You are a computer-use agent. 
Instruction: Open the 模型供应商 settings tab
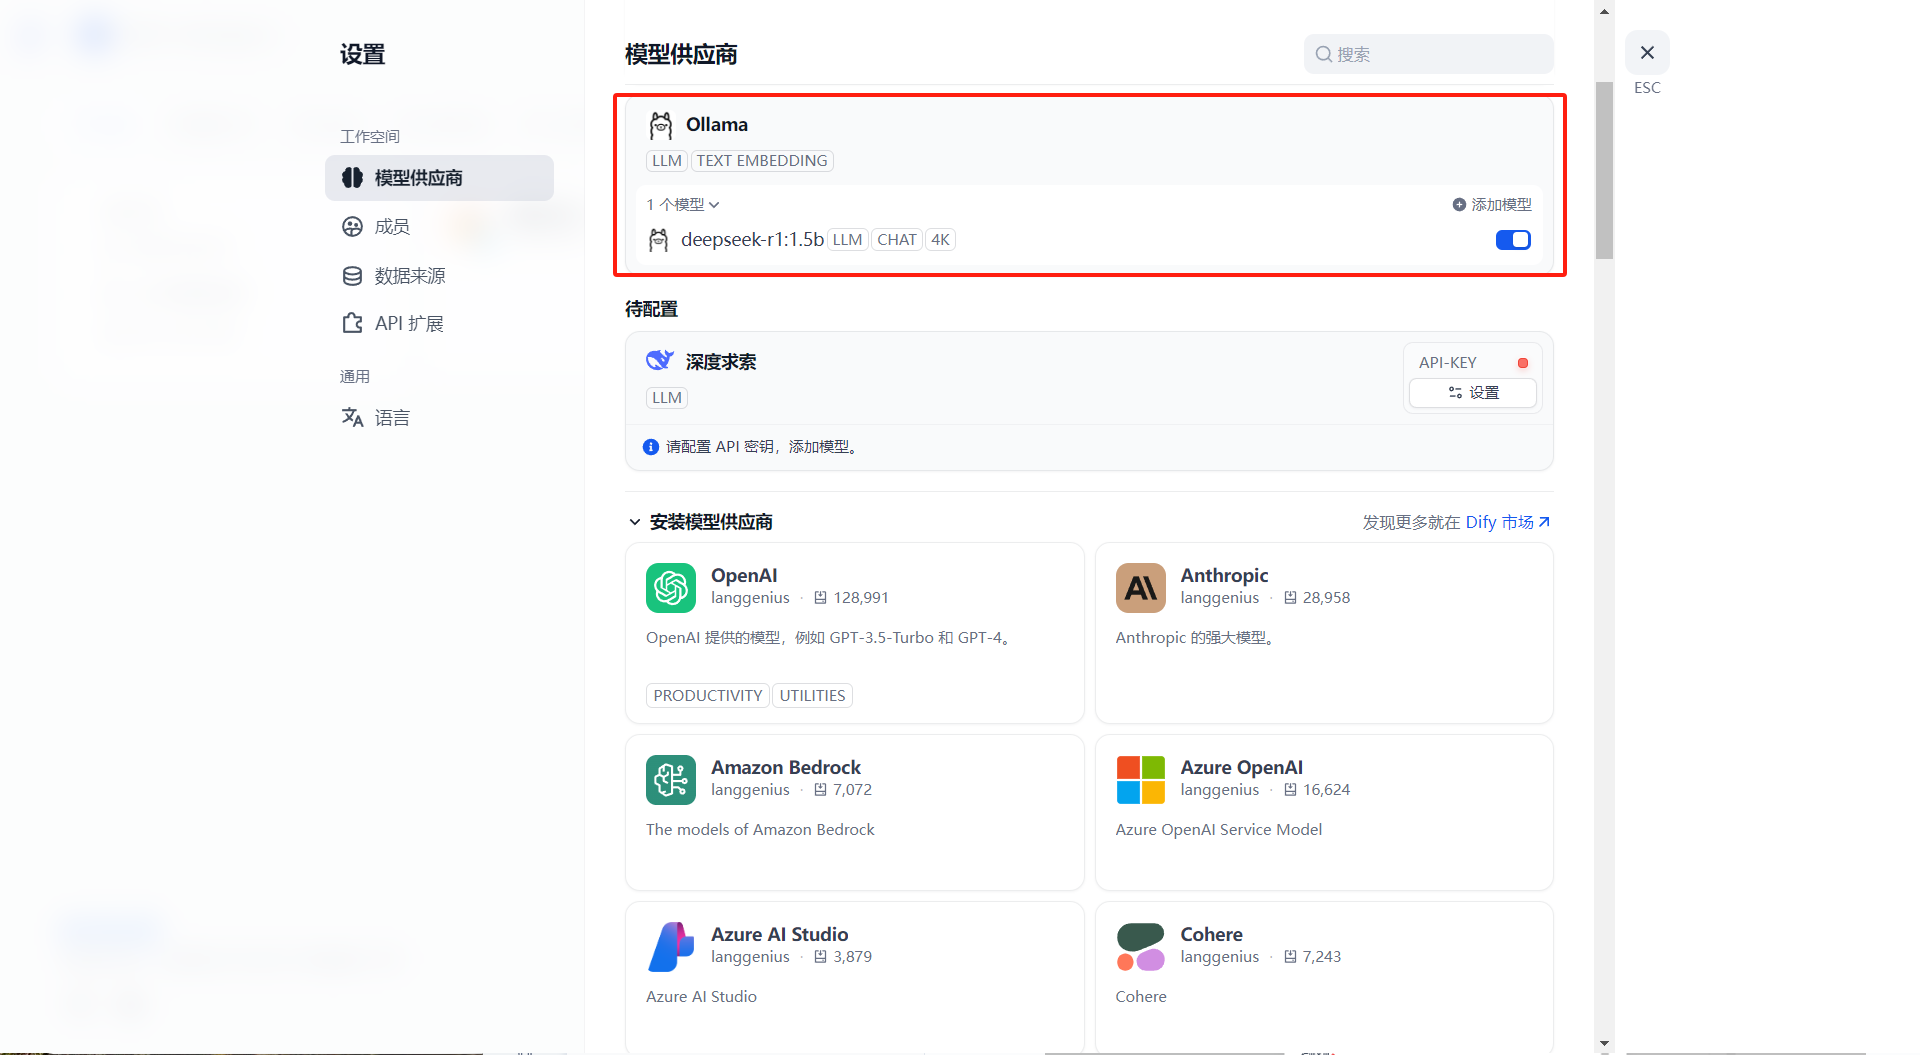coord(439,178)
